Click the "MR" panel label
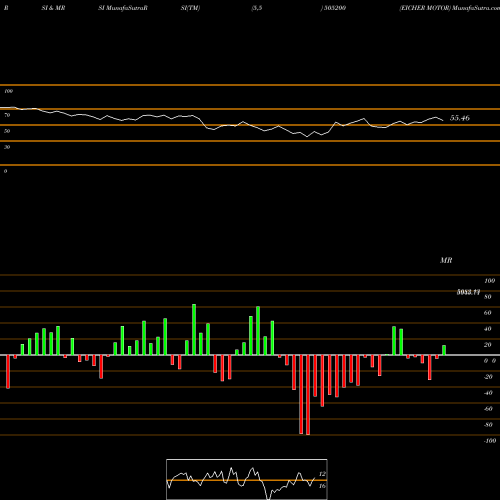 pos(446,260)
